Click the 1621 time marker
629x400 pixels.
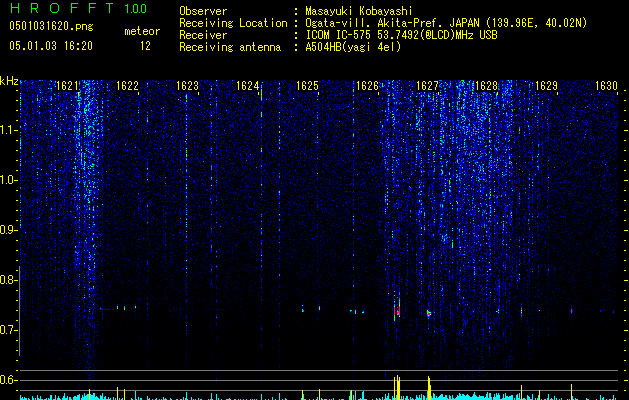[67, 86]
